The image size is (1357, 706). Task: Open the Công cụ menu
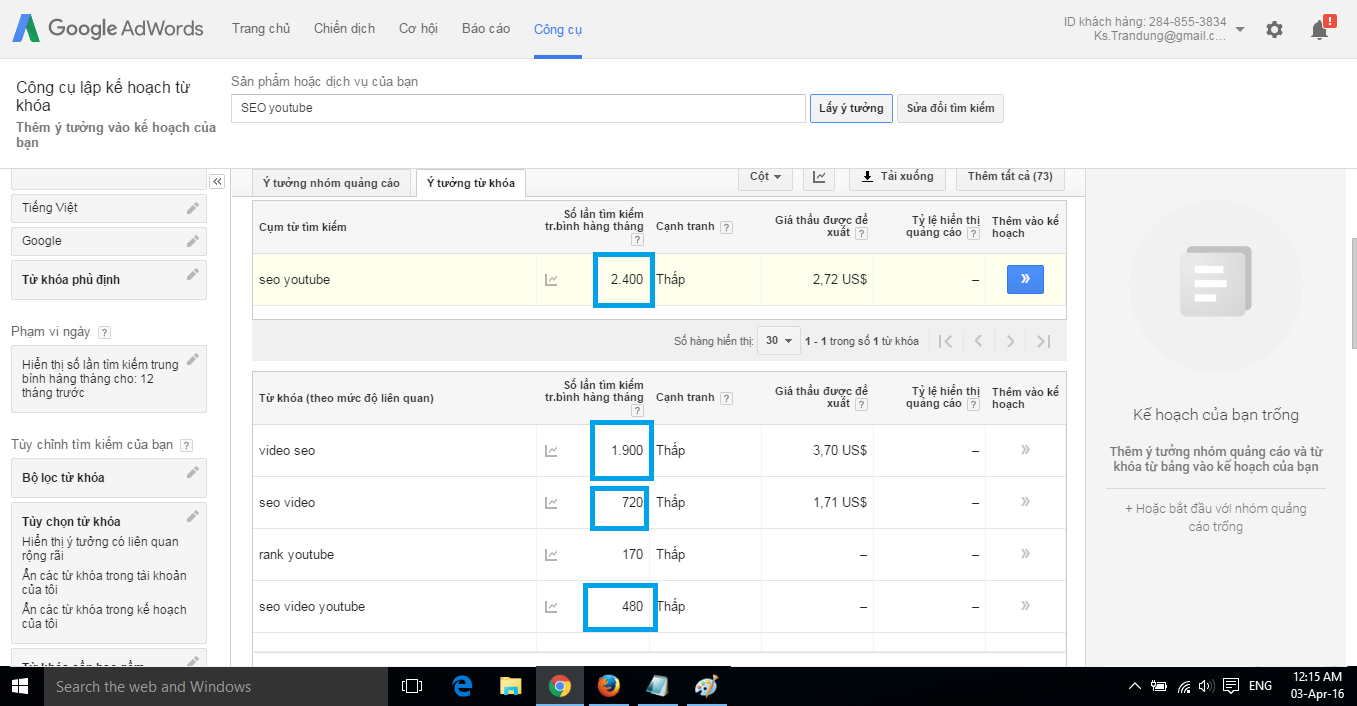coord(558,29)
